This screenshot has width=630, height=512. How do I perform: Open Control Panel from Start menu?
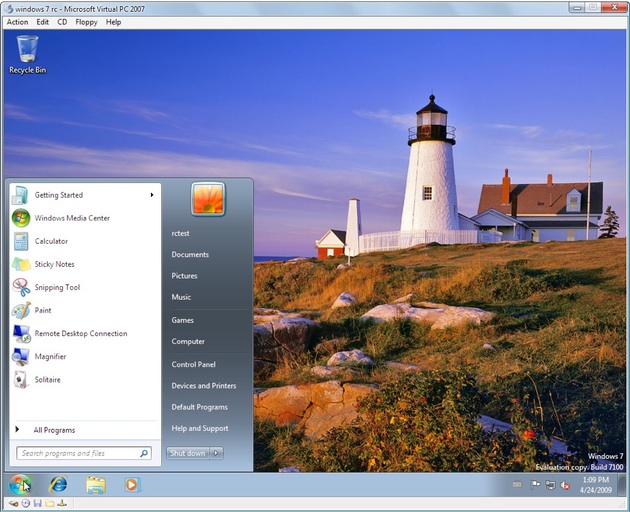pyautogui.click(x=194, y=365)
